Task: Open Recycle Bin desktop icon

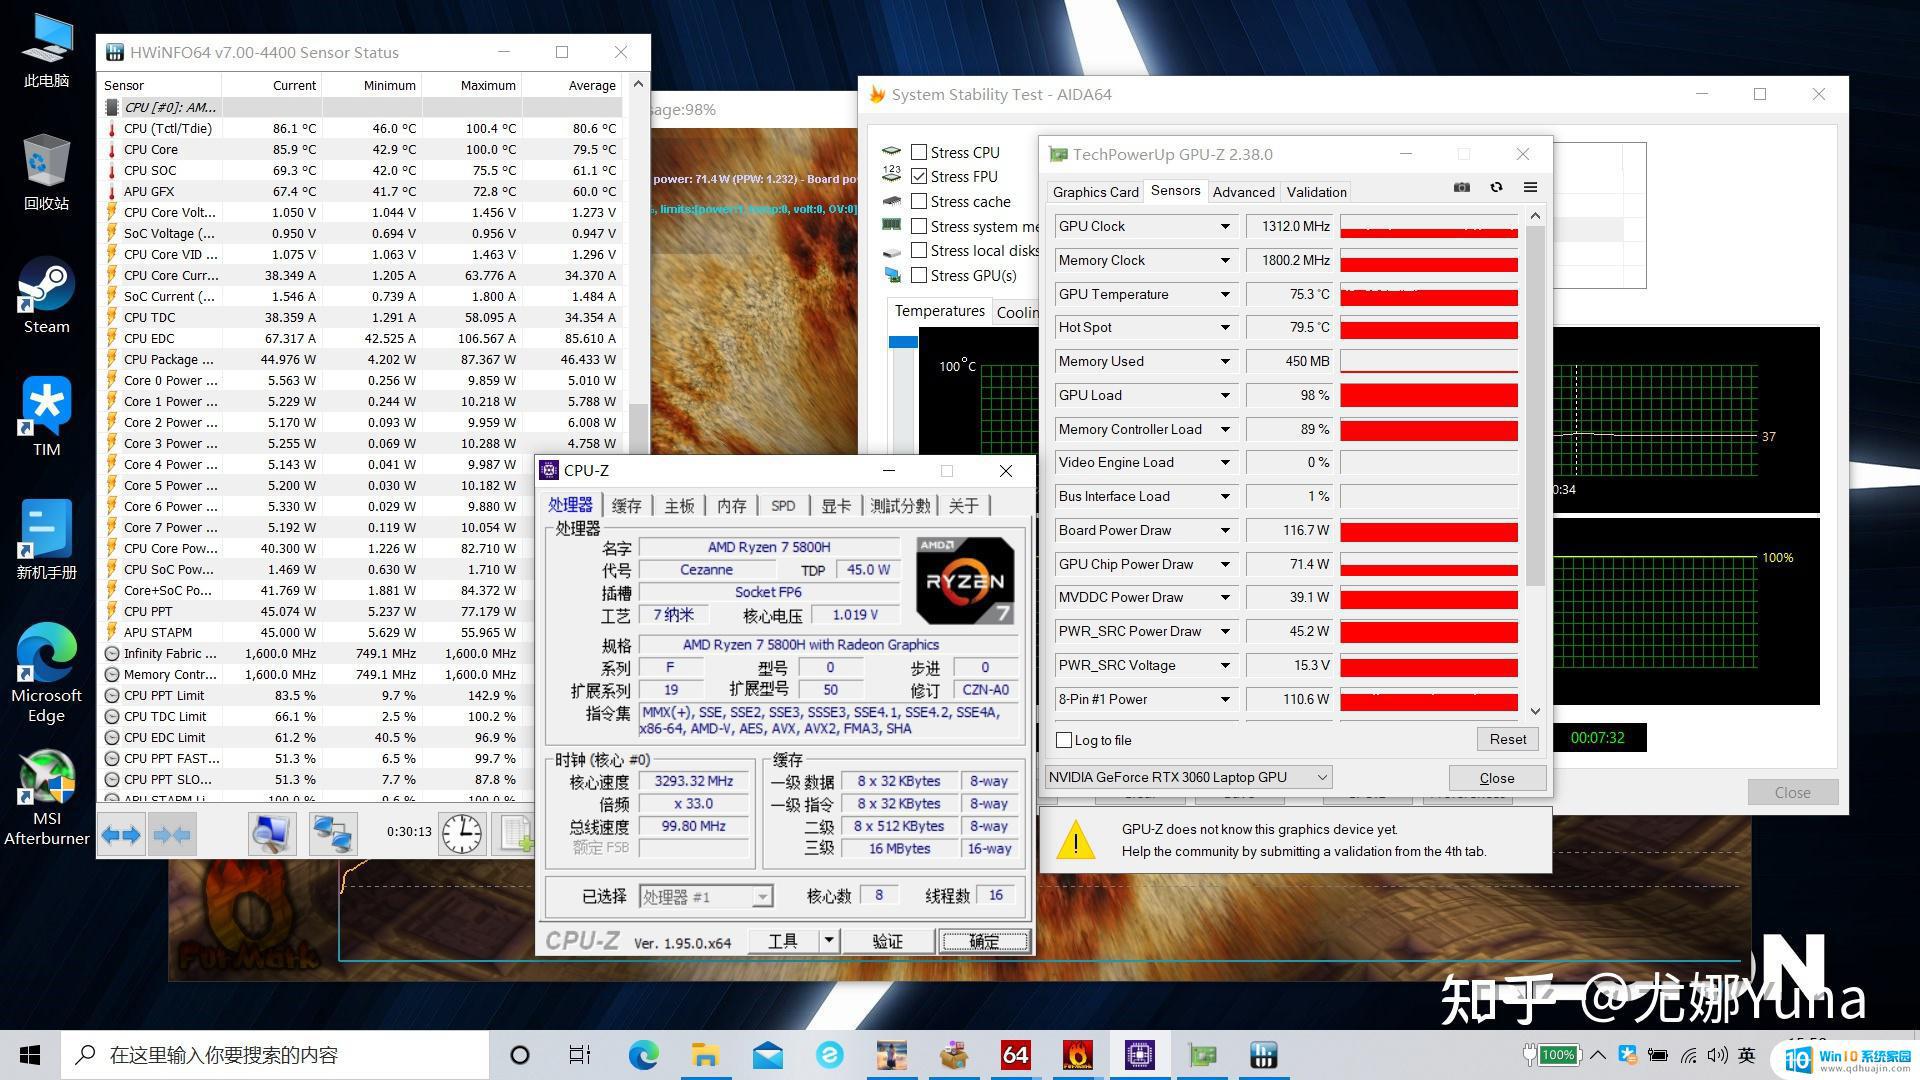Action: tap(46, 172)
